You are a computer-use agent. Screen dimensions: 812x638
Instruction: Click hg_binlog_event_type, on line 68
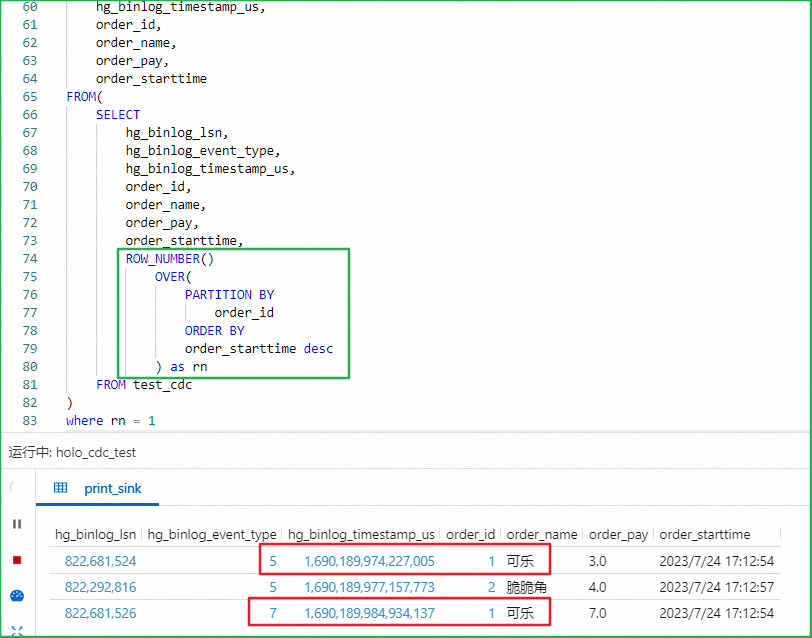point(203,151)
